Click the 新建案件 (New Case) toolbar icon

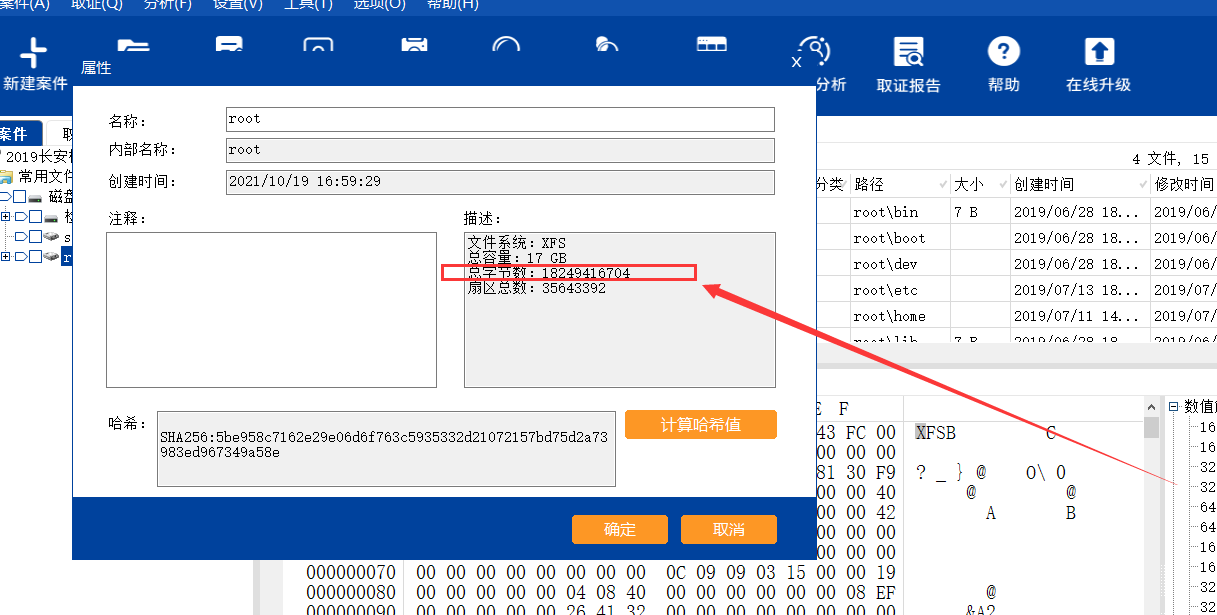[x=34, y=66]
